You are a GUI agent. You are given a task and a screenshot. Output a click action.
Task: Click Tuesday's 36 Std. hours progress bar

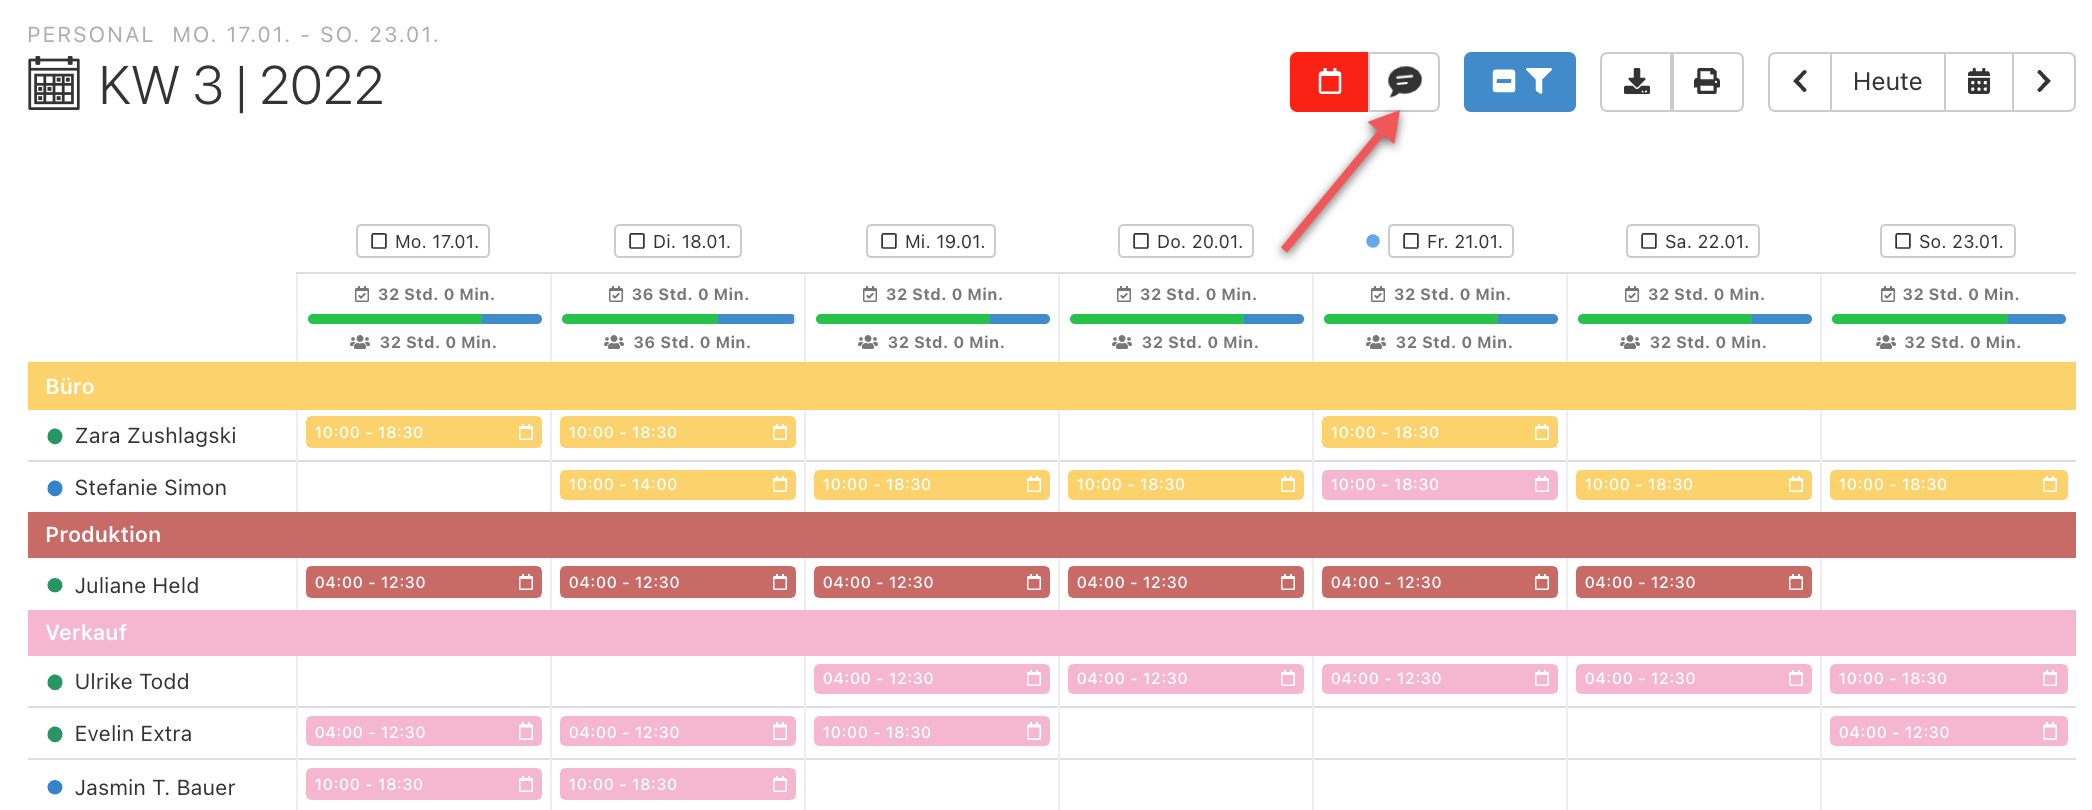click(678, 319)
